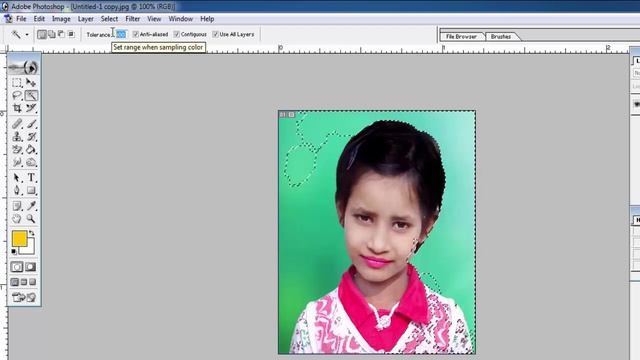Click the document icon beside File menu
The image size is (640, 360).
(x=8, y=19)
